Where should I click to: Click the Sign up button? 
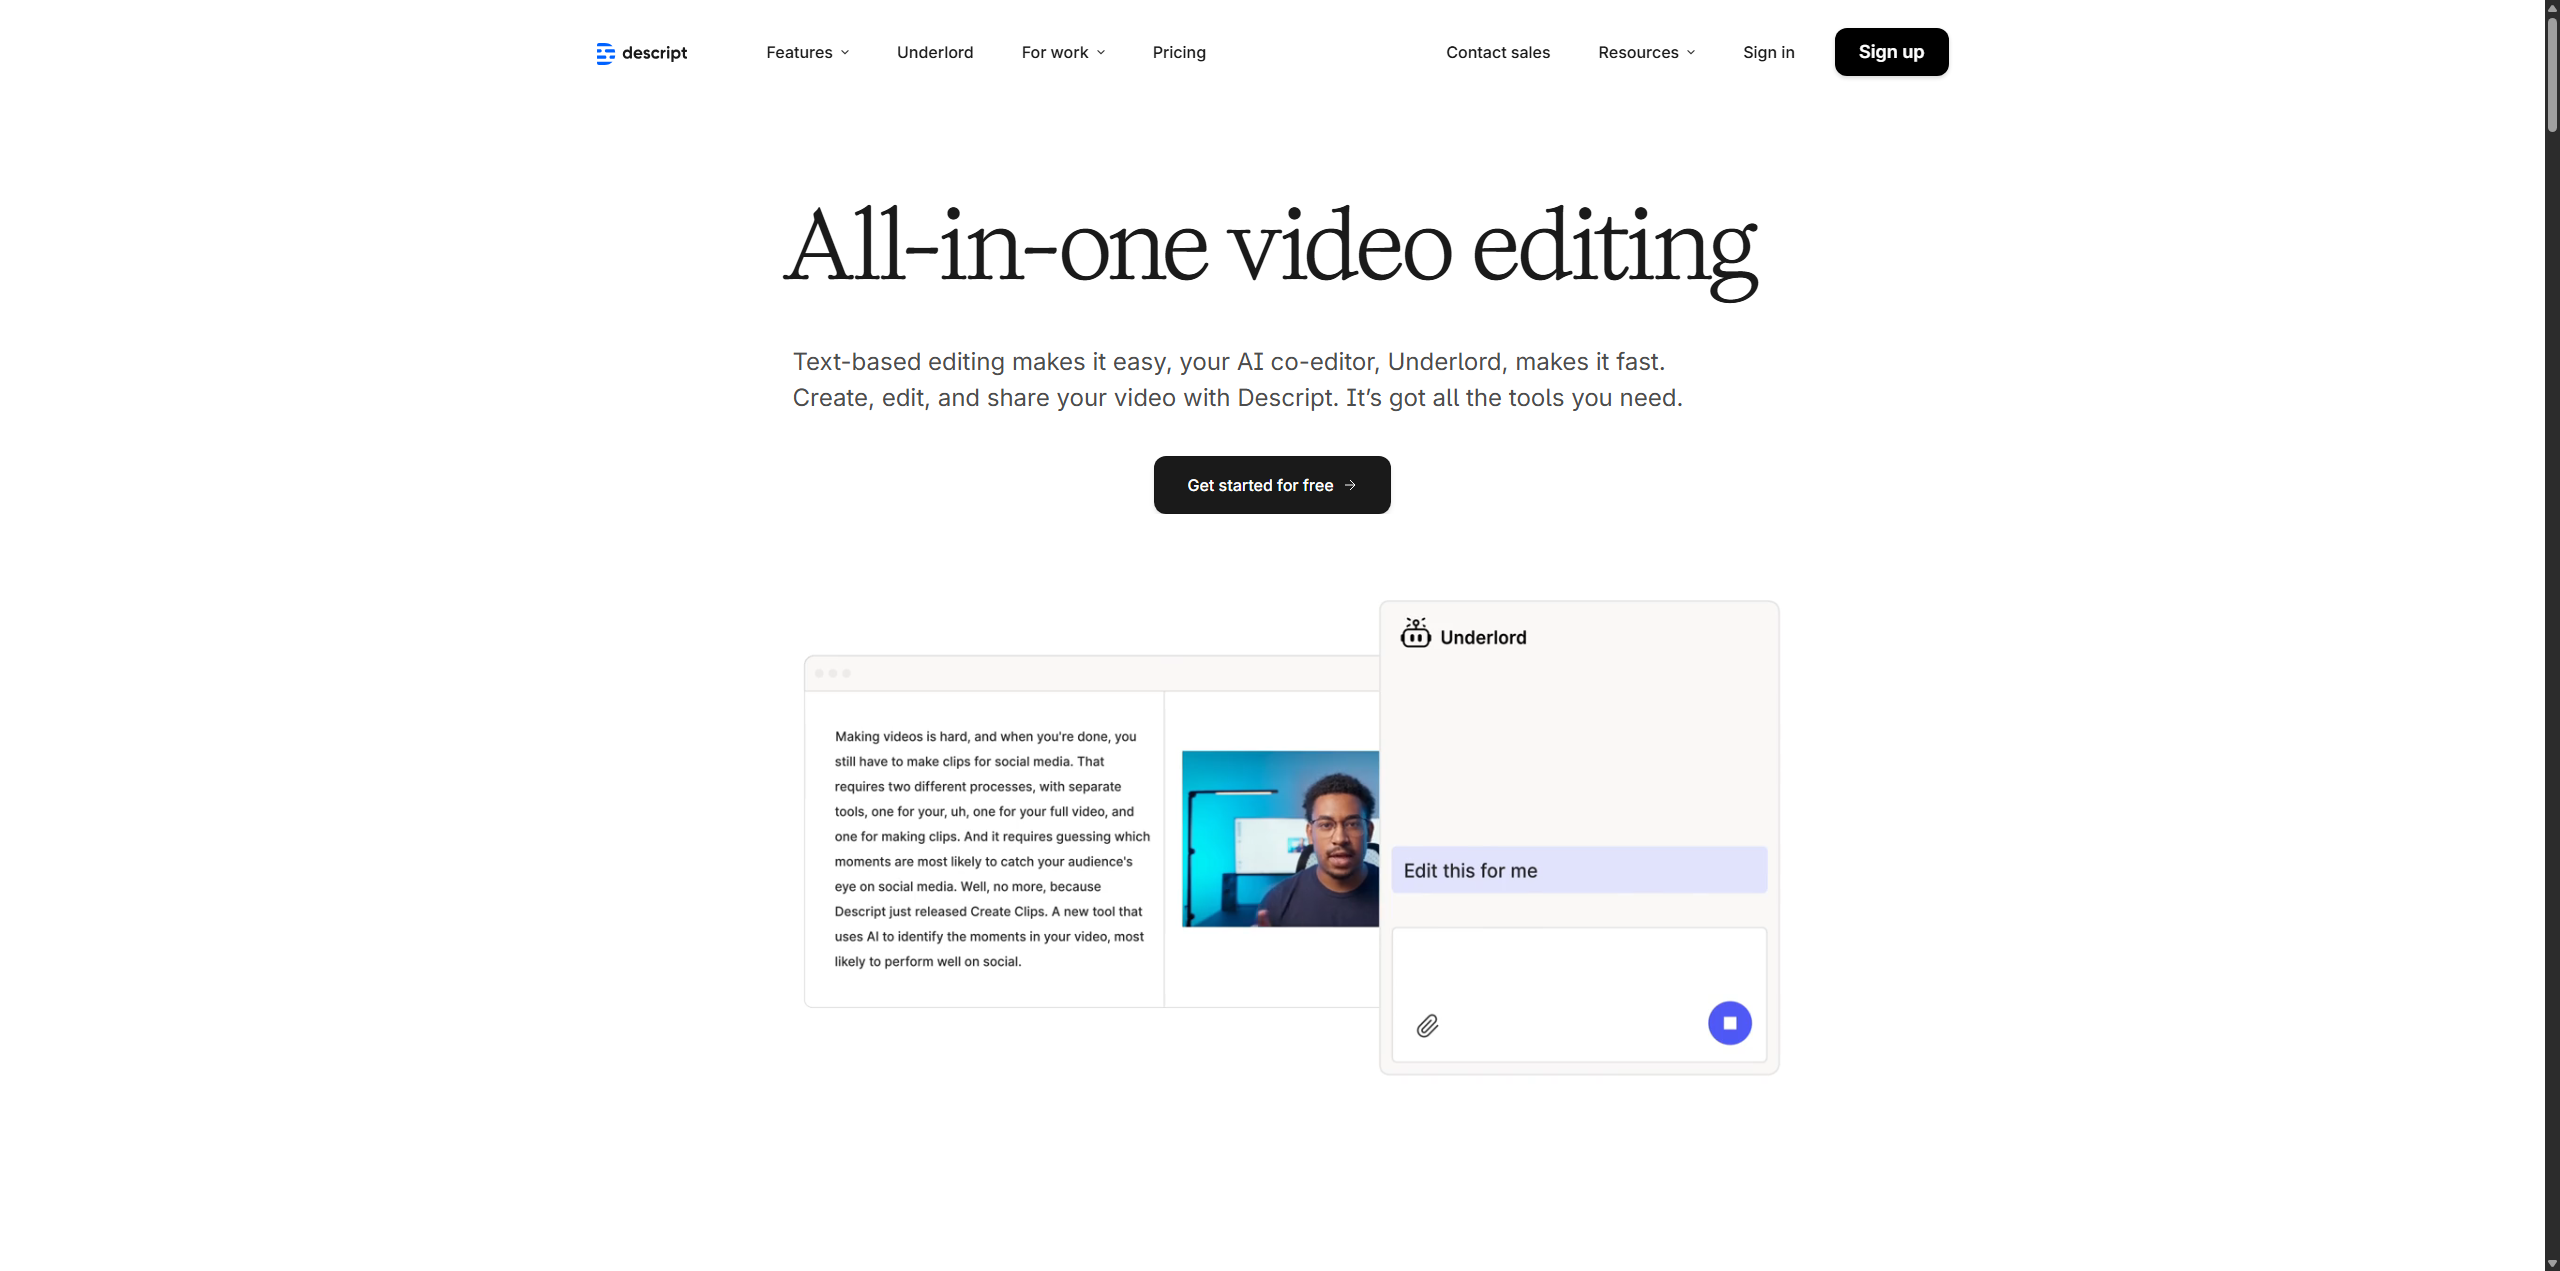pyautogui.click(x=1890, y=52)
